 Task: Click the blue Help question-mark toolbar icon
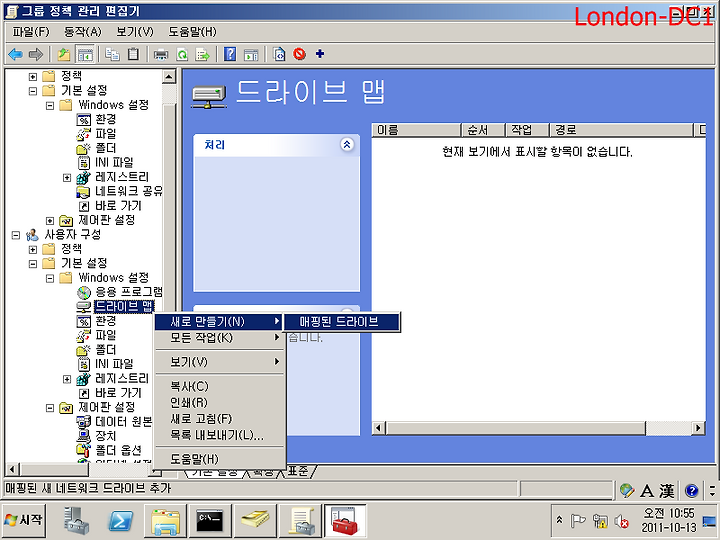pyautogui.click(x=230, y=55)
